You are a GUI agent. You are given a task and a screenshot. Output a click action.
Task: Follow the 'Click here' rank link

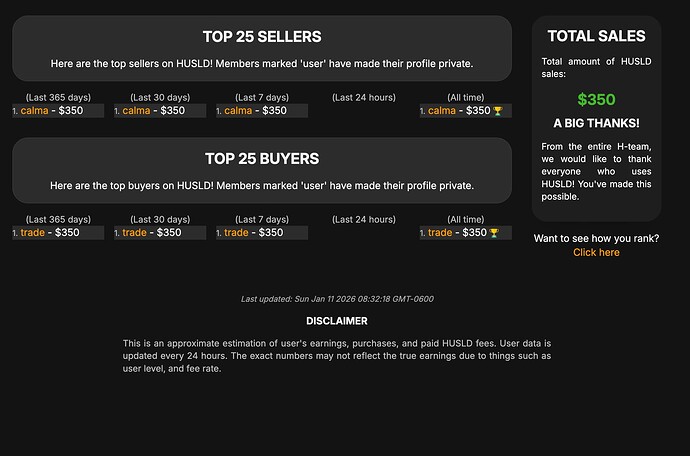pyautogui.click(x=596, y=253)
